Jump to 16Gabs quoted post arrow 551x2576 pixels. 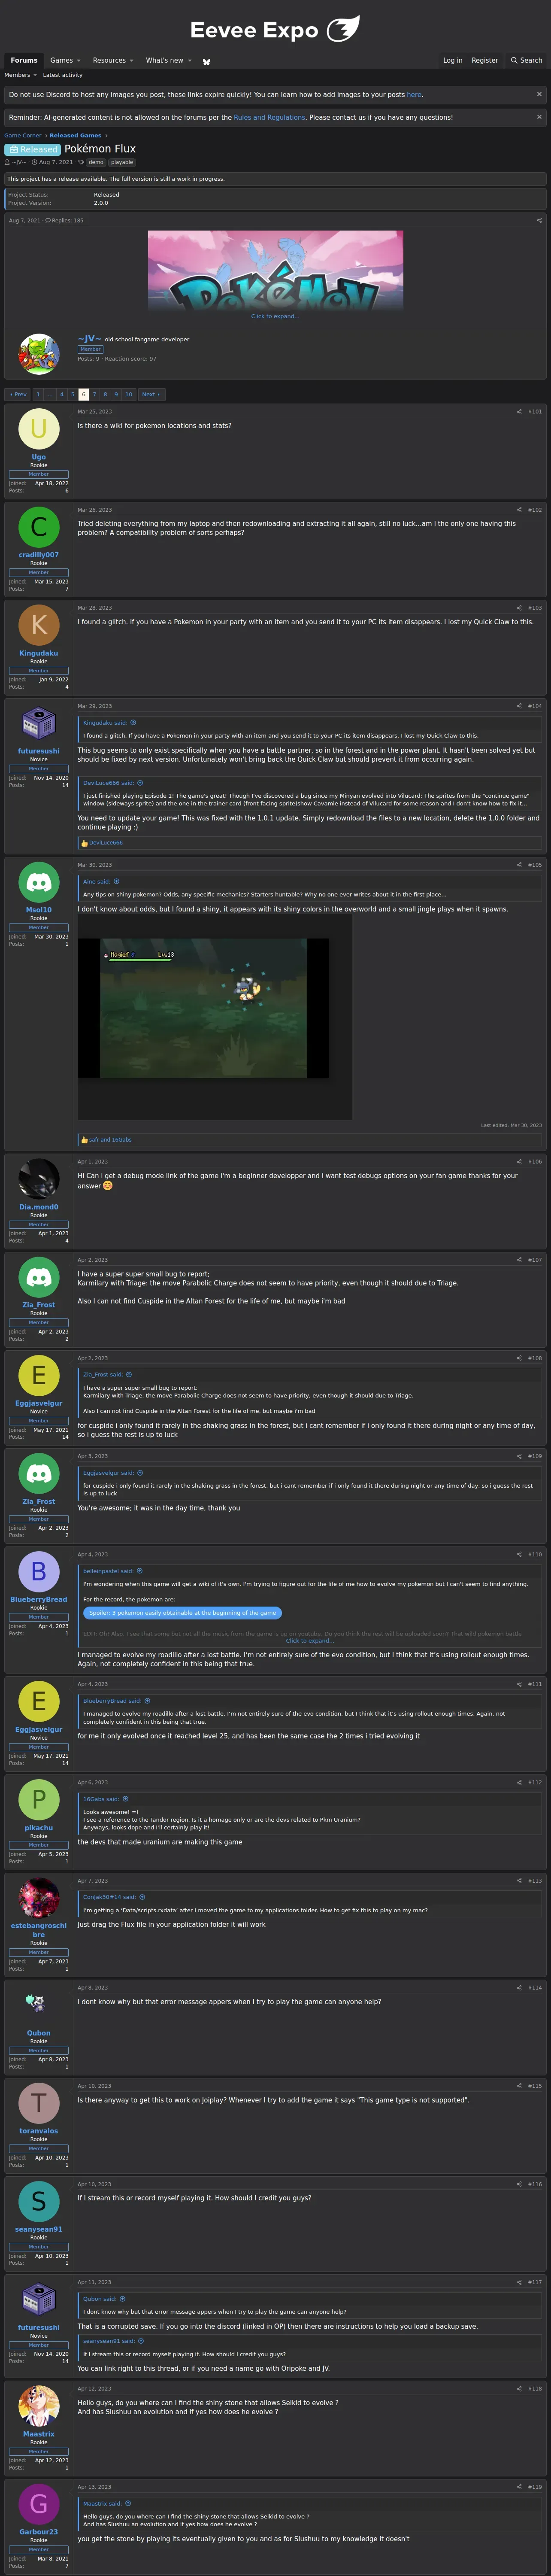click(126, 1798)
